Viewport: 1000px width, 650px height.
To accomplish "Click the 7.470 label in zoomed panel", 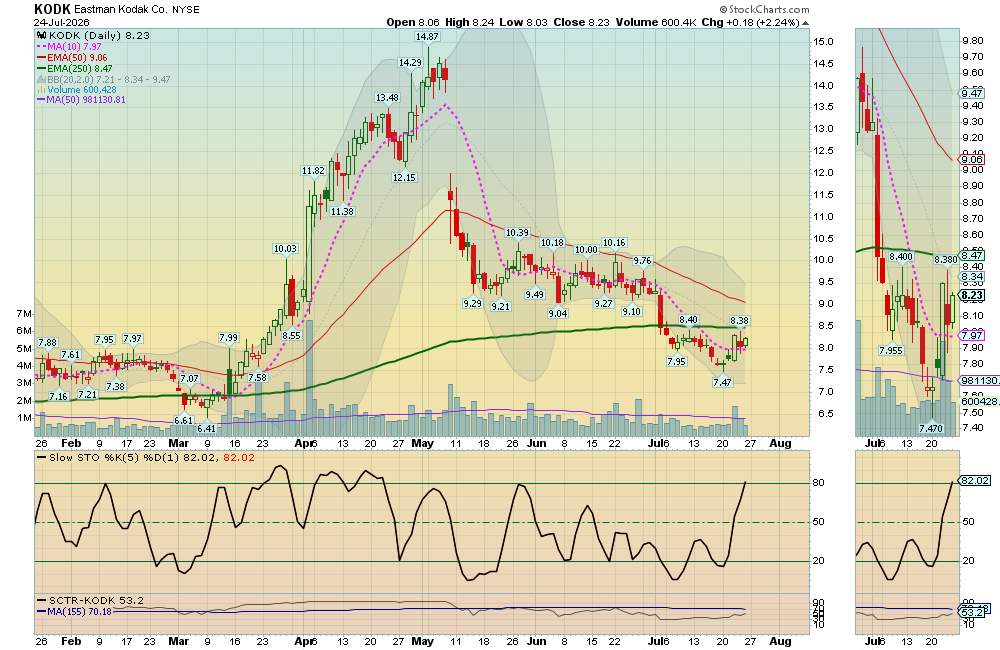I will 931,429.
